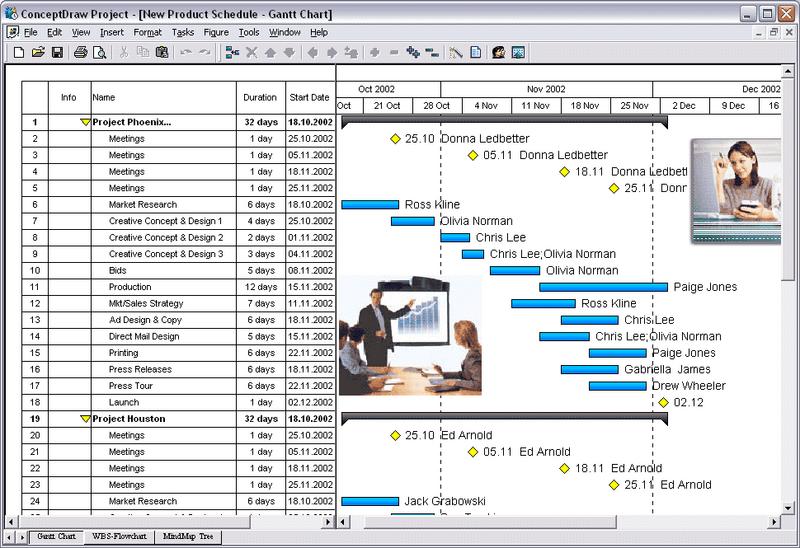The image size is (800, 548).
Task: Click the task list horizontal scrollbar right arrow
Action: pyautogui.click(x=326, y=522)
